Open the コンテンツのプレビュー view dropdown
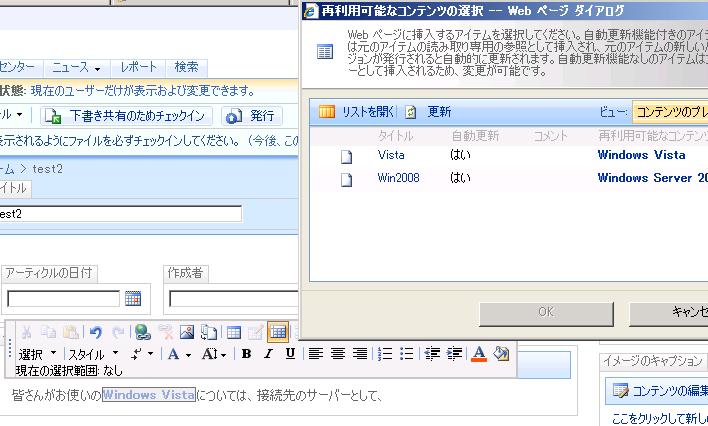This screenshot has width=708, height=426. click(x=670, y=112)
